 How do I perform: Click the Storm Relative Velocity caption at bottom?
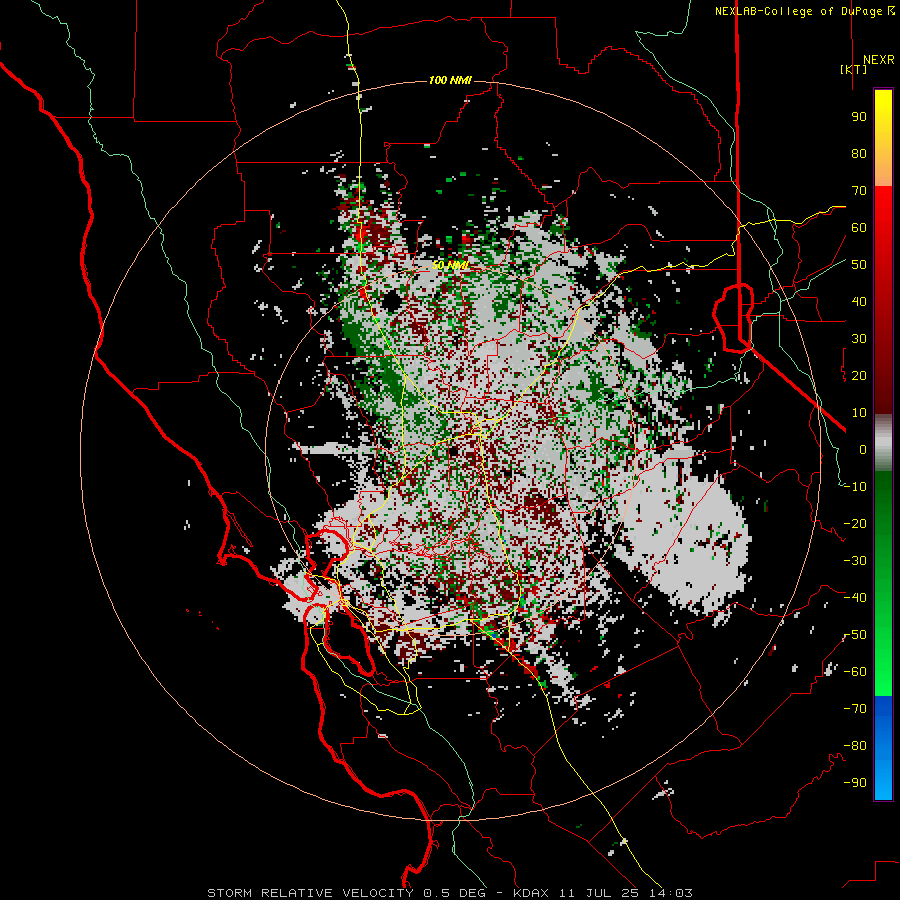(449, 893)
